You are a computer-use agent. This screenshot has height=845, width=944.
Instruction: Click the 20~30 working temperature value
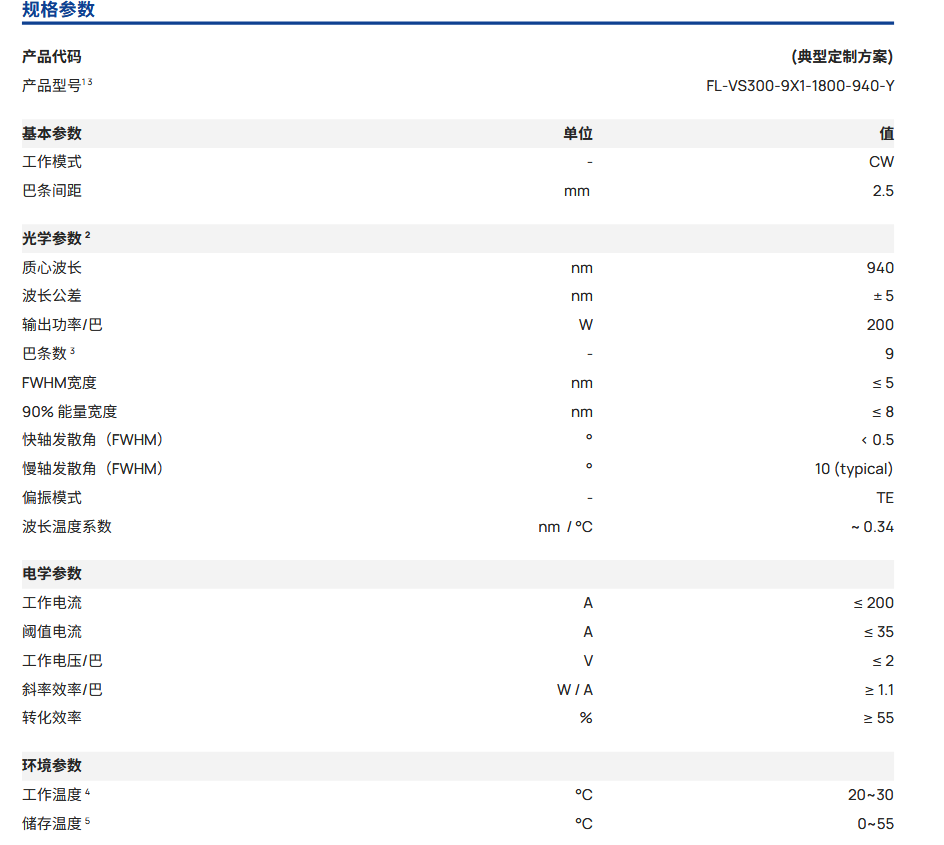[870, 795]
